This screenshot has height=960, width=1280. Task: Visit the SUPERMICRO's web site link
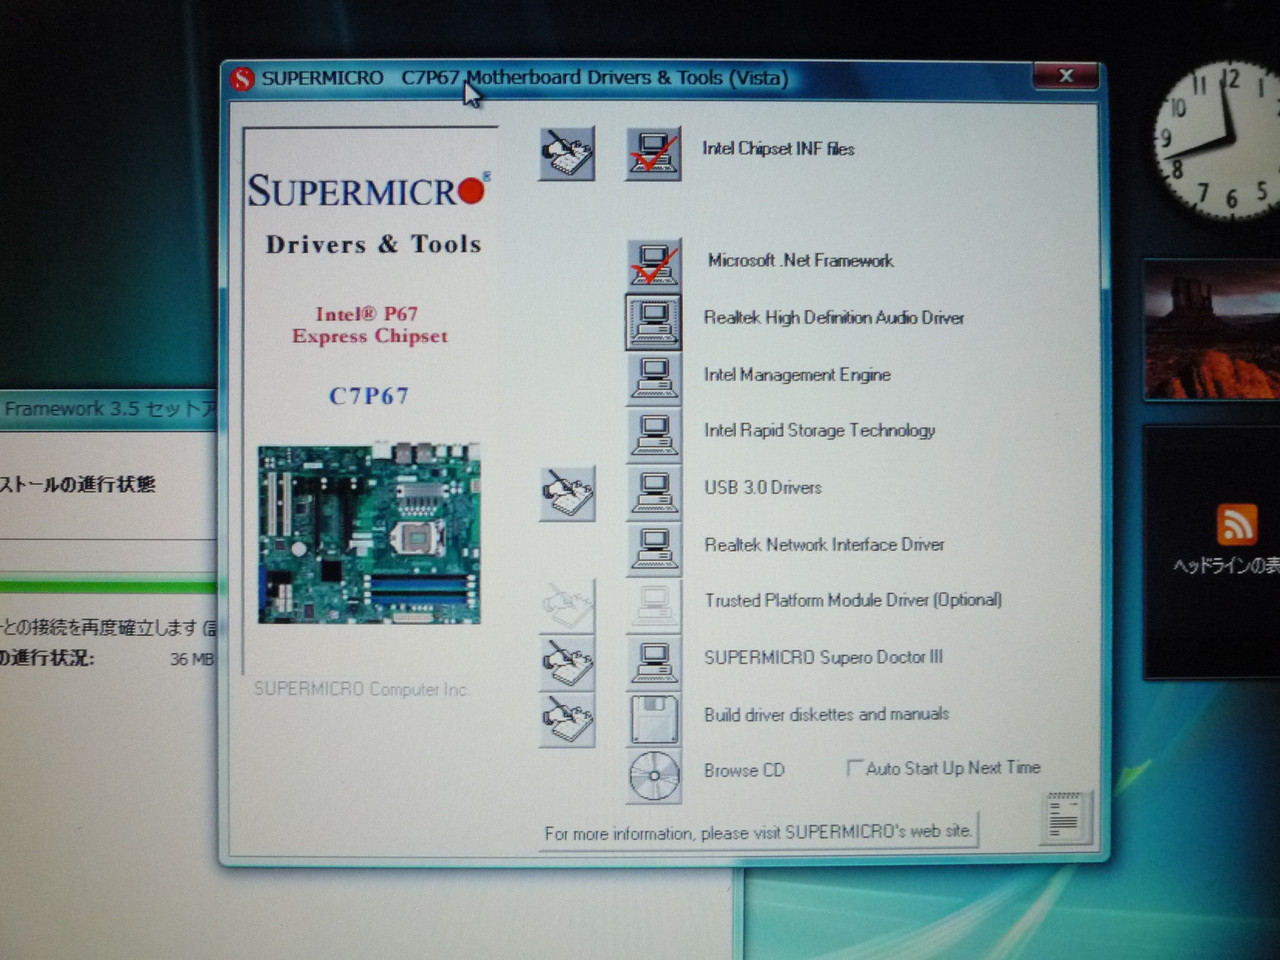tap(758, 832)
